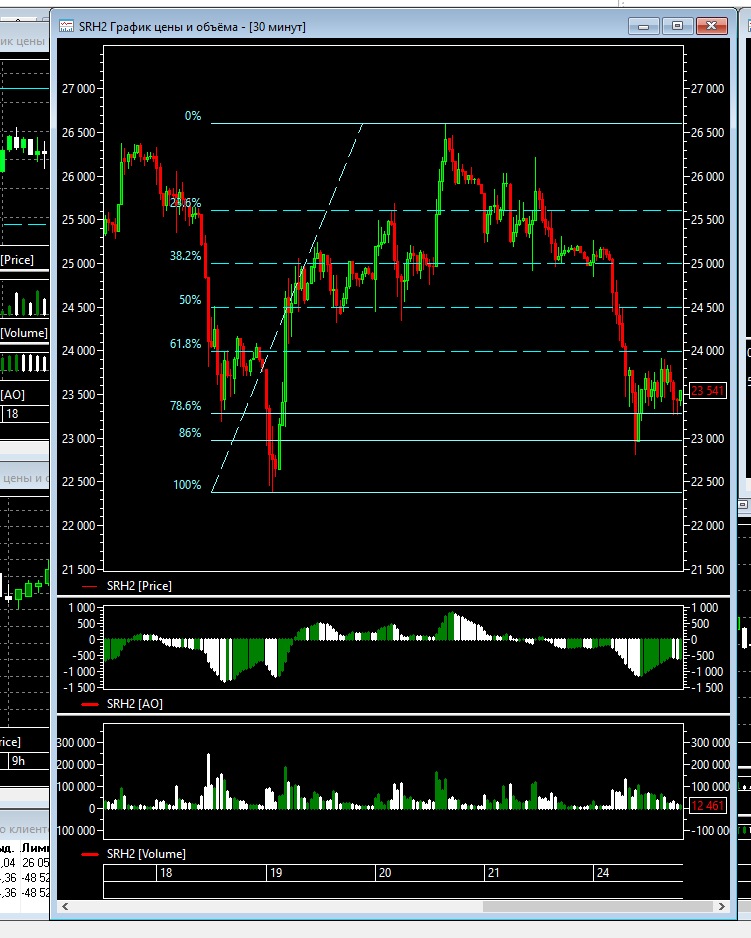Click 26 500 on the right price axis
The width and height of the screenshot is (751, 938).
point(707,133)
